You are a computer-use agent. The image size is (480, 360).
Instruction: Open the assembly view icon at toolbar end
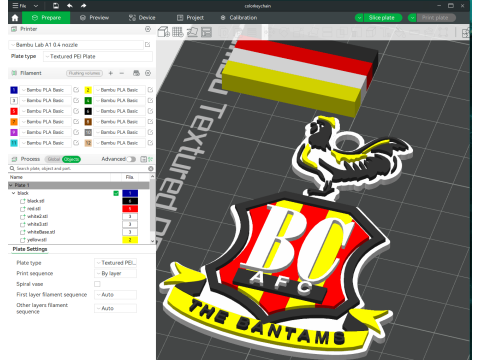click(x=466, y=32)
